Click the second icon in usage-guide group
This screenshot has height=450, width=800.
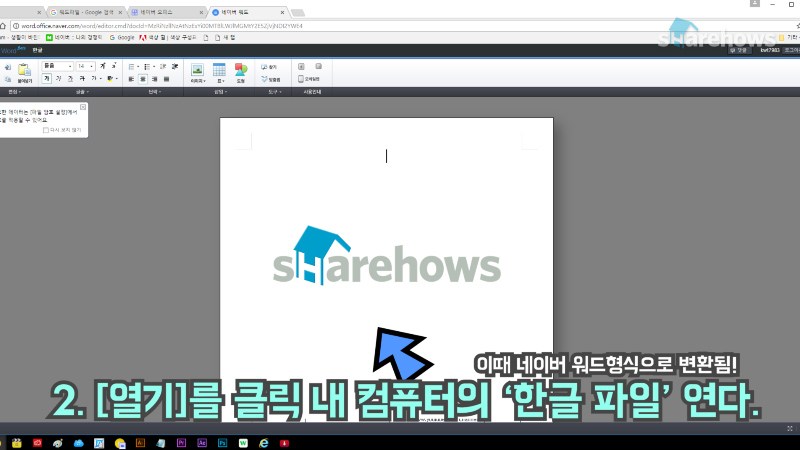[x=318, y=66]
